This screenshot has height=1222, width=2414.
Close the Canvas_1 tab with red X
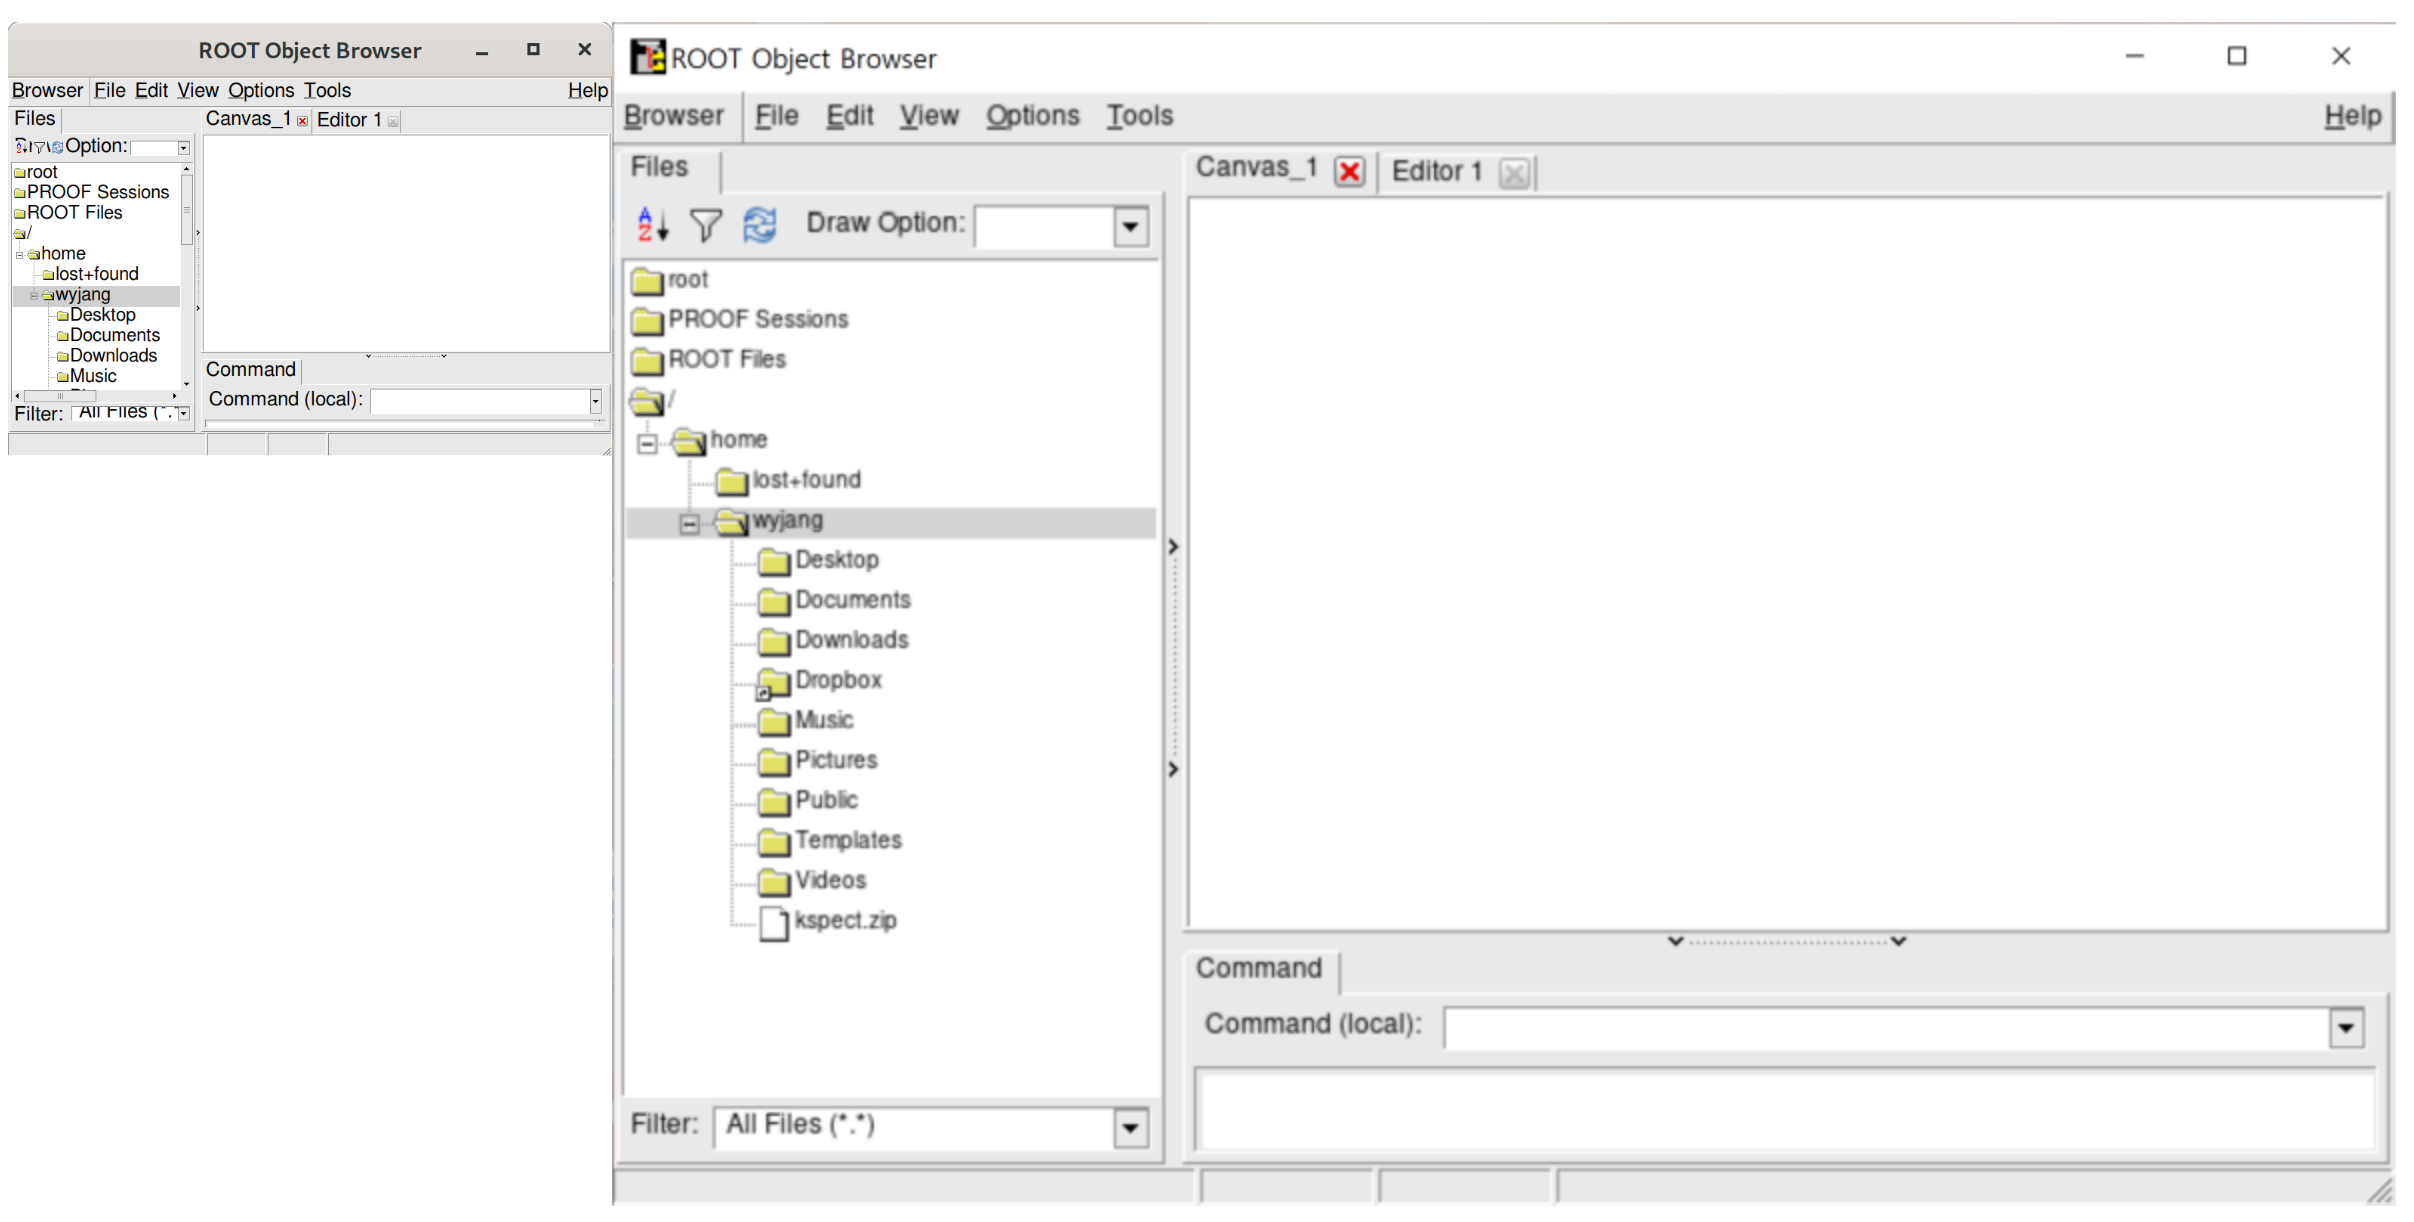point(1350,172)
